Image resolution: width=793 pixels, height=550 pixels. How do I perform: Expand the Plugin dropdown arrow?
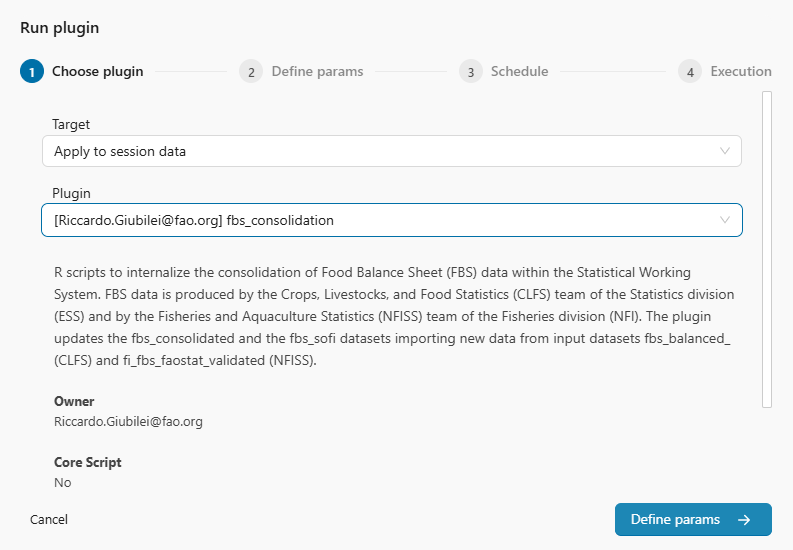(725, 220)
